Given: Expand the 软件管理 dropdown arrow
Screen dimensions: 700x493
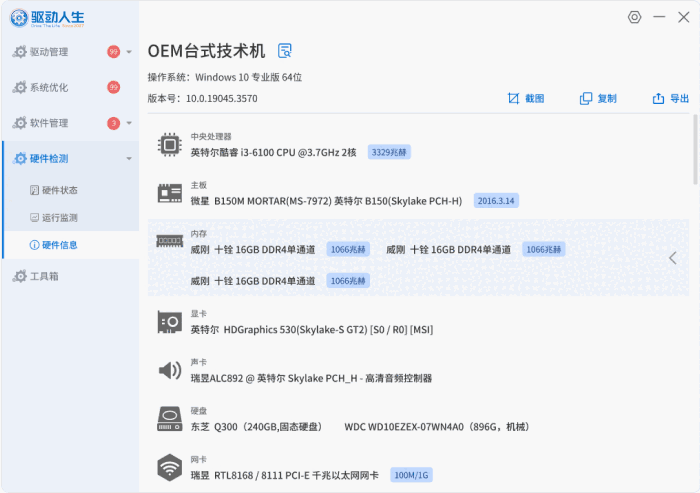Looking at the screenshot, I should [129, 123].
